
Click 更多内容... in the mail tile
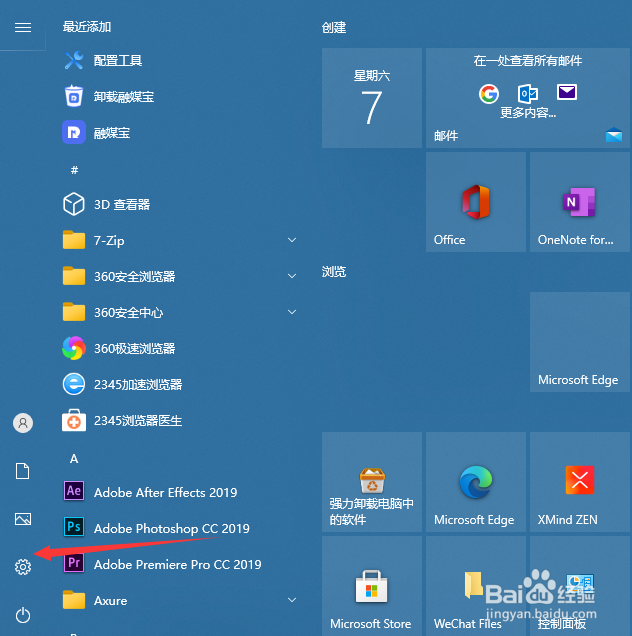(528, 112)
